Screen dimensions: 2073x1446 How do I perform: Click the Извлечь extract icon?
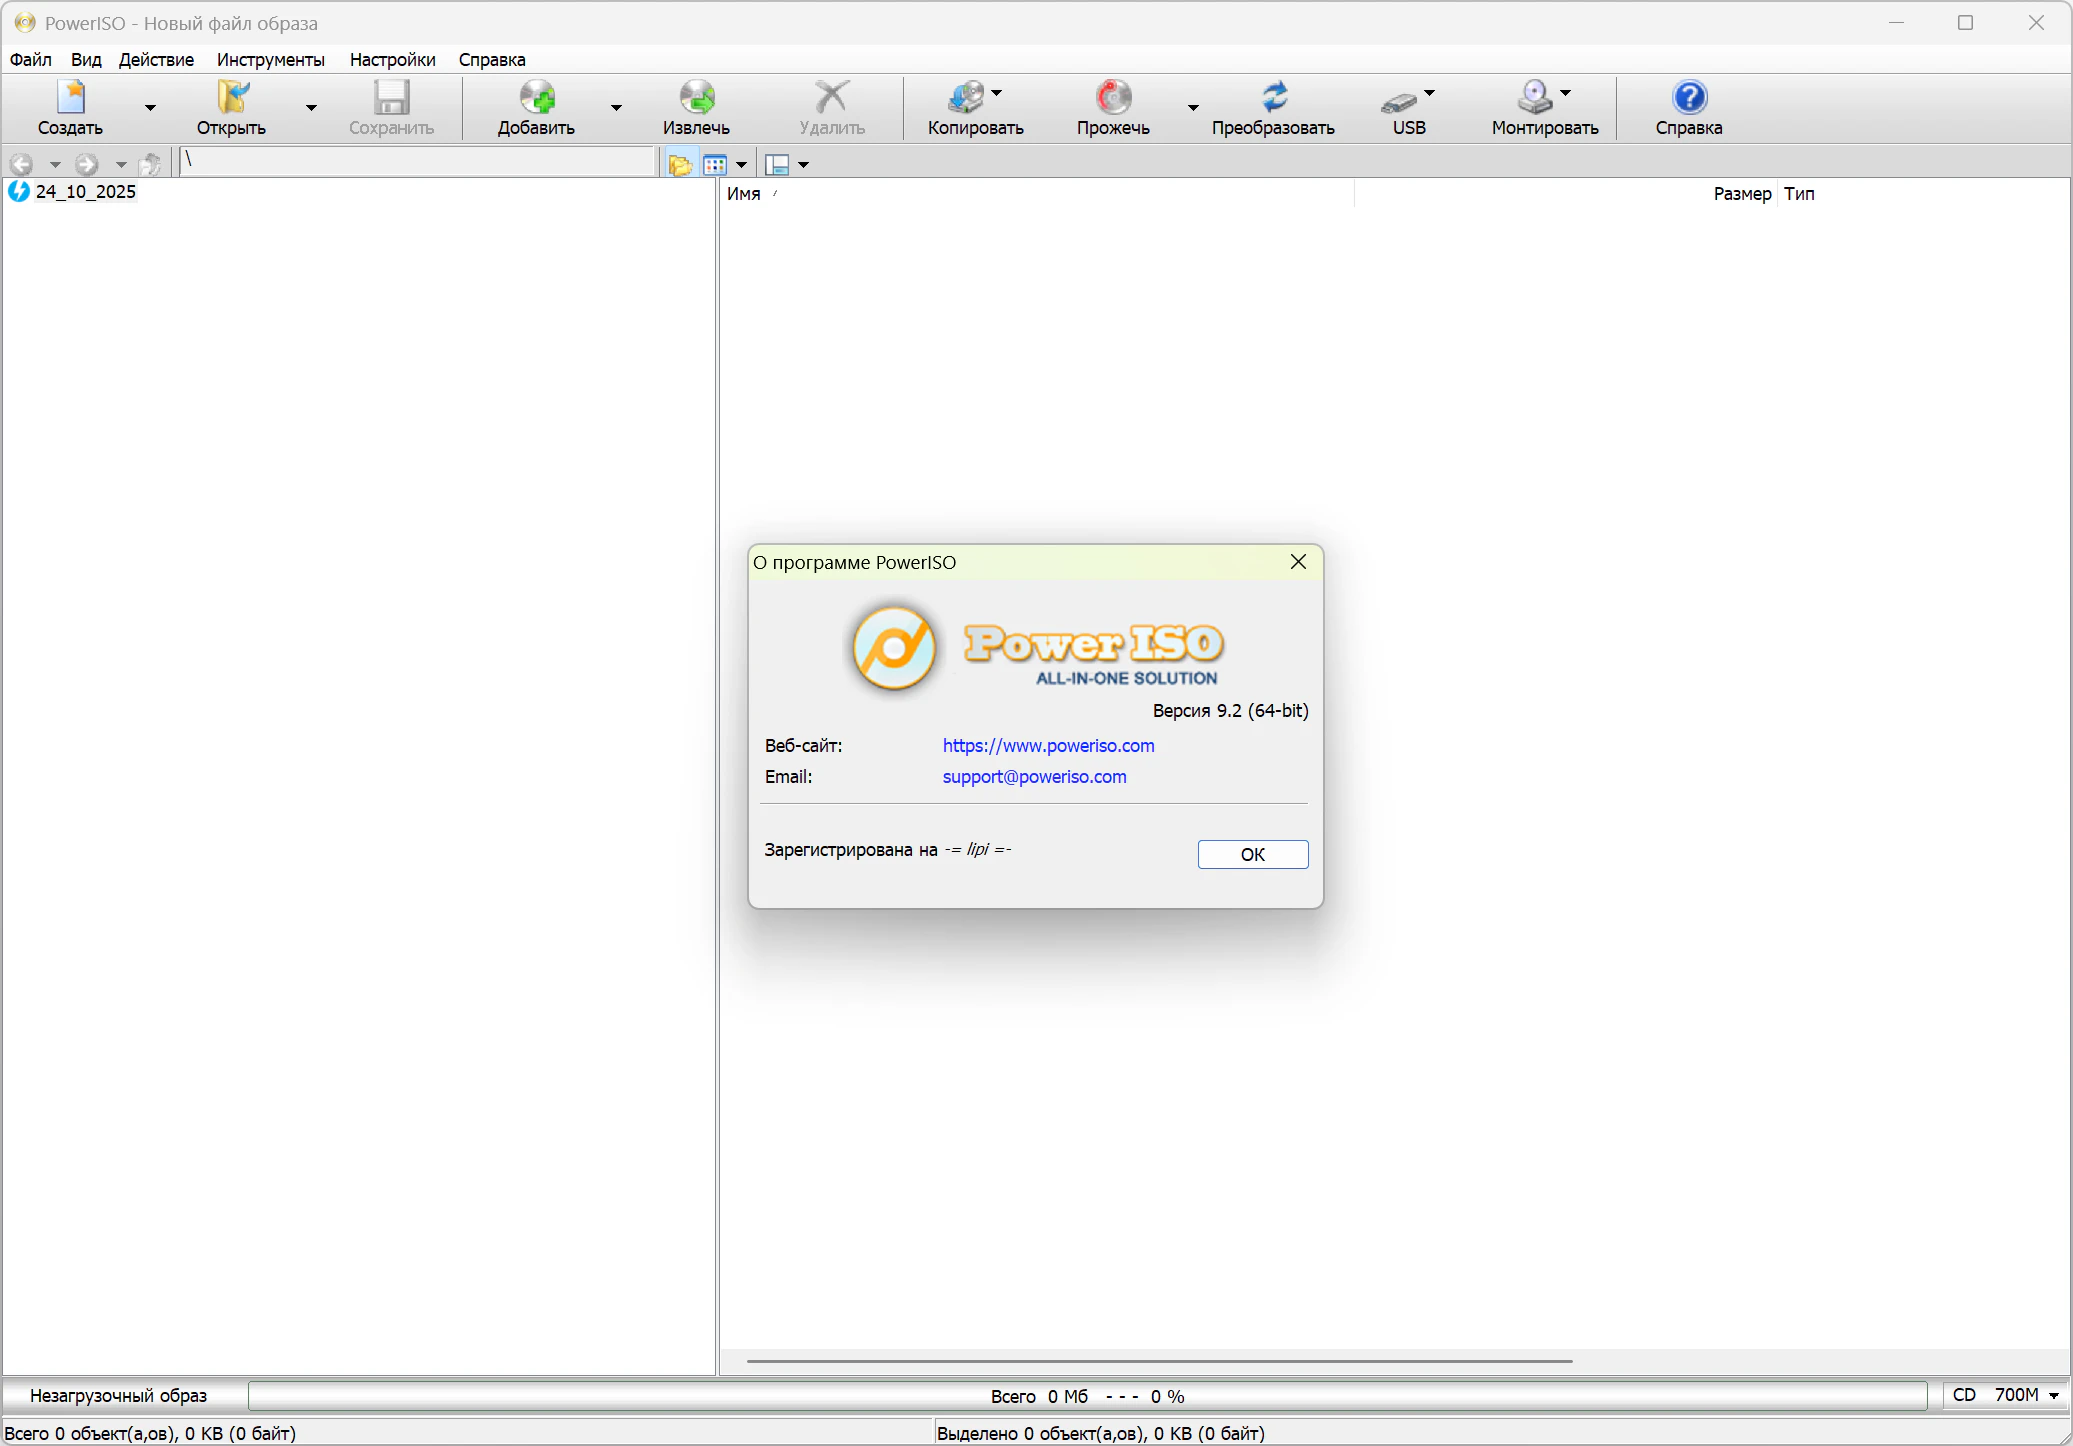(696, 98)
